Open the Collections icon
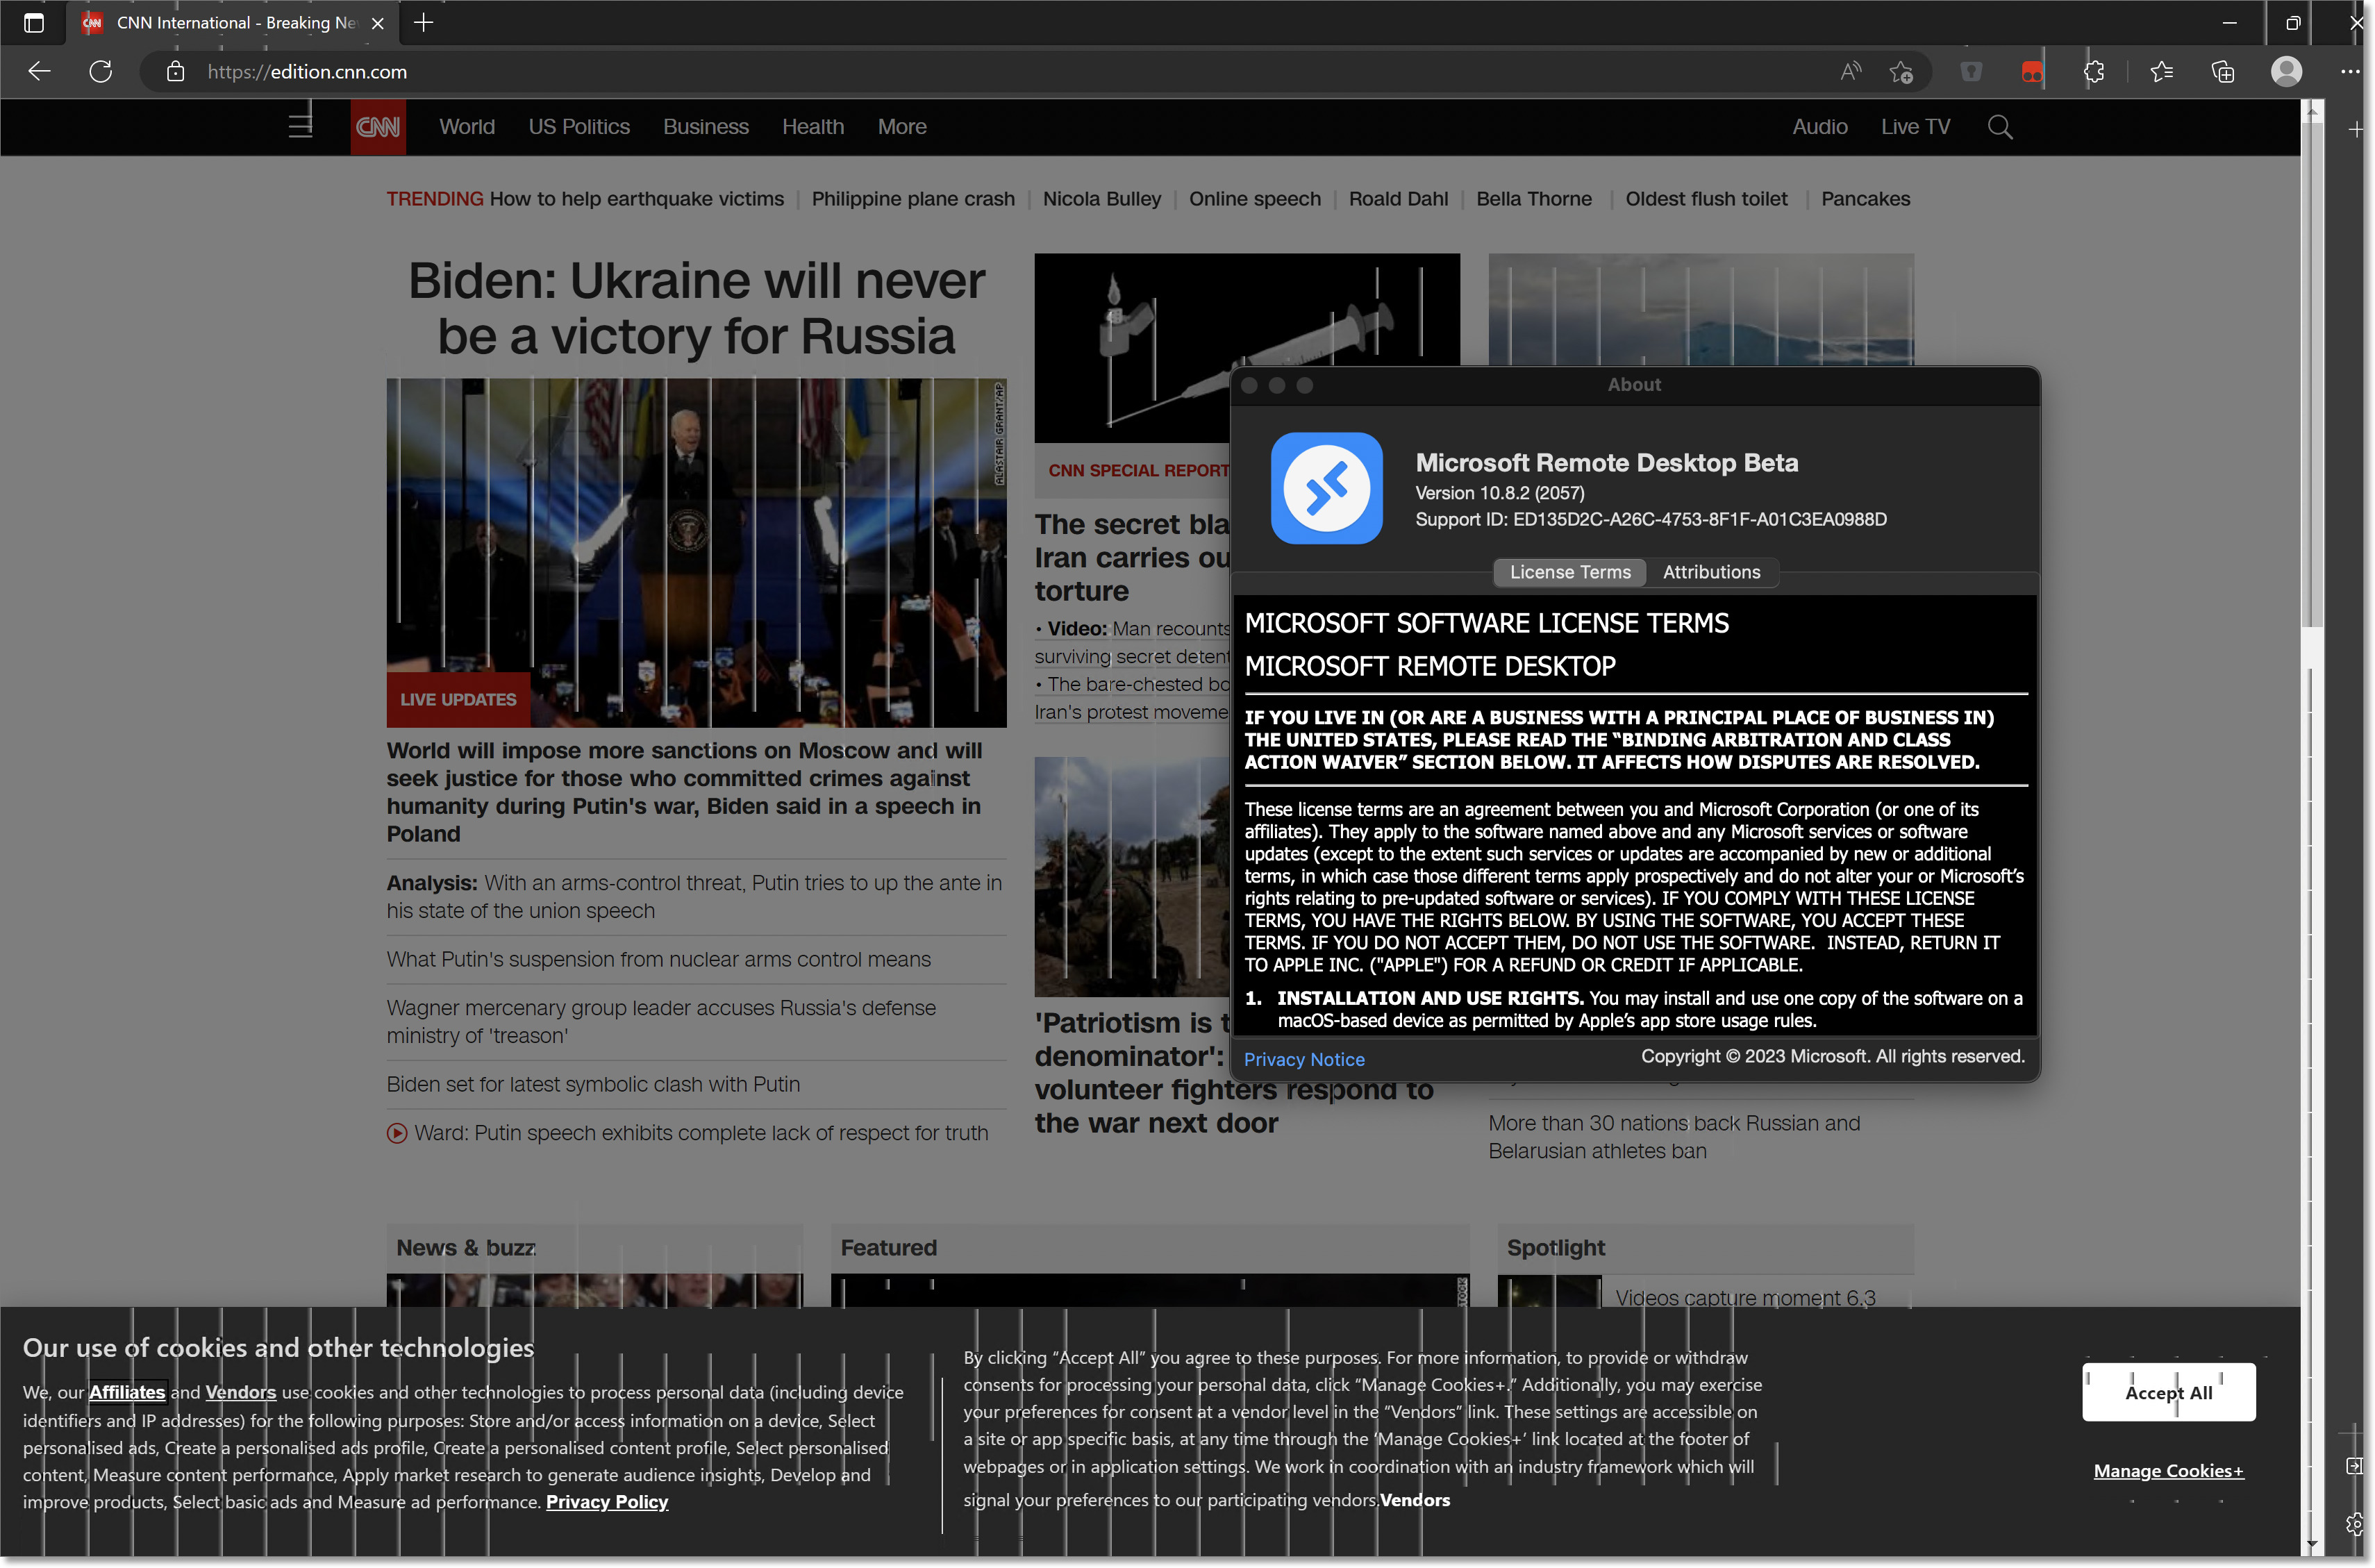 point(2222,71)
